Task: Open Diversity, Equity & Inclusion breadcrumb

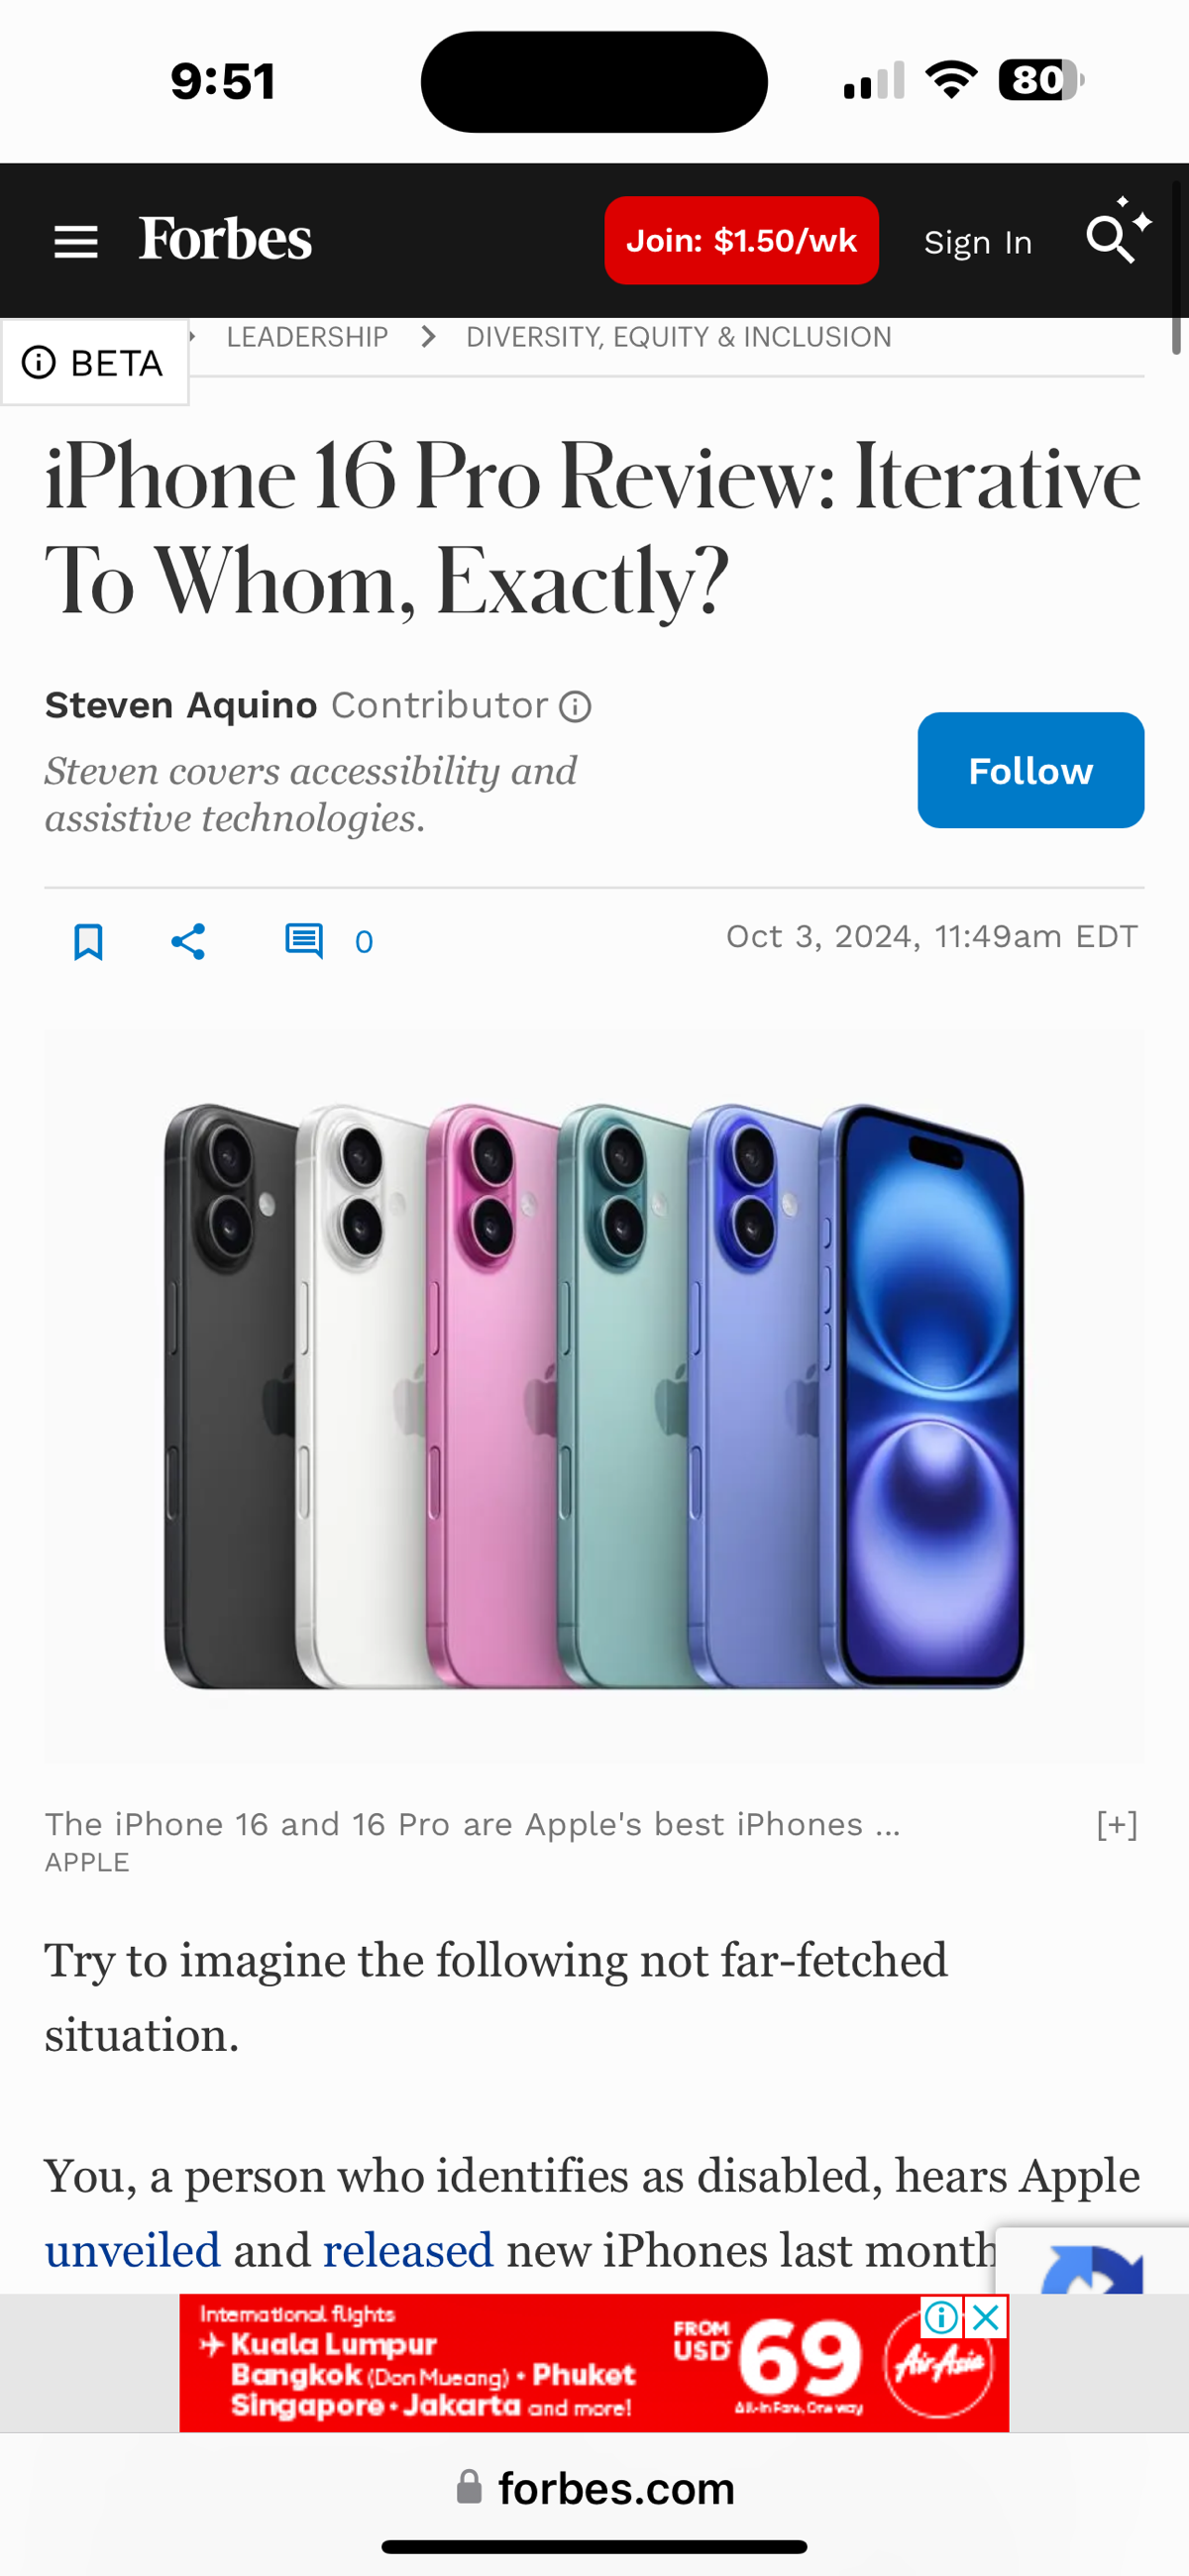Action: coord(679,337)
